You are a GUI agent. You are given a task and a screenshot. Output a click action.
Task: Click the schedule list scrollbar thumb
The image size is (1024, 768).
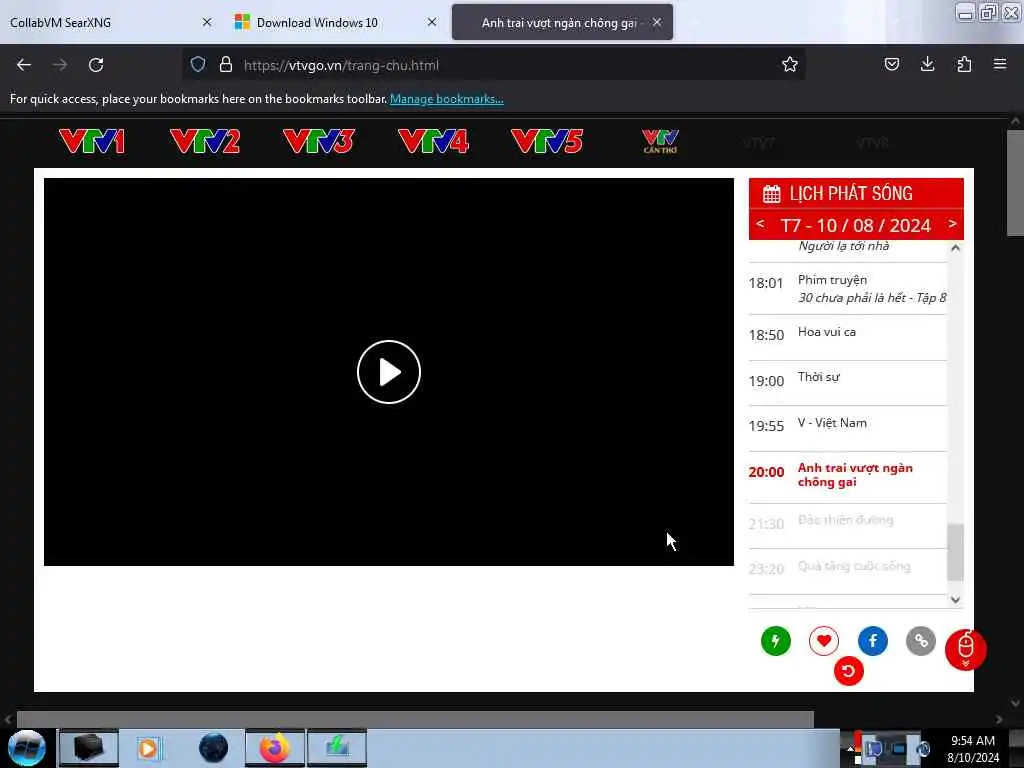click(x=955, y=552)
